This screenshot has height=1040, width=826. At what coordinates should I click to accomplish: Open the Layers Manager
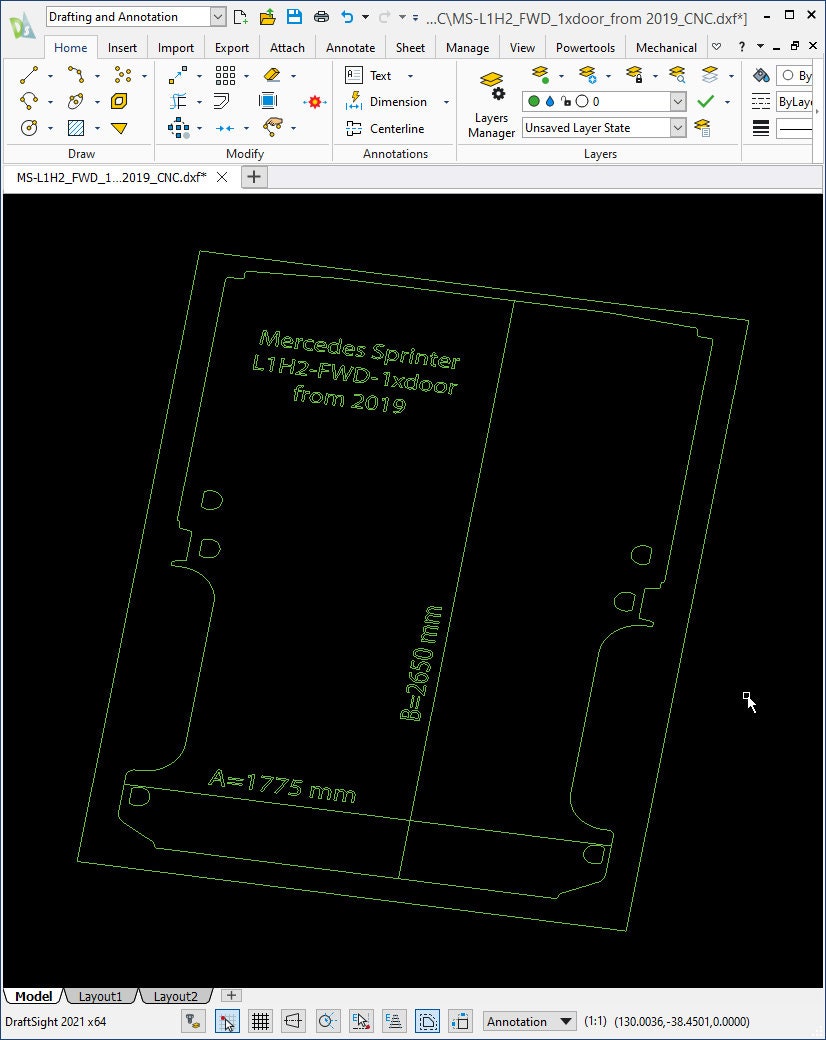pos(492,105)
